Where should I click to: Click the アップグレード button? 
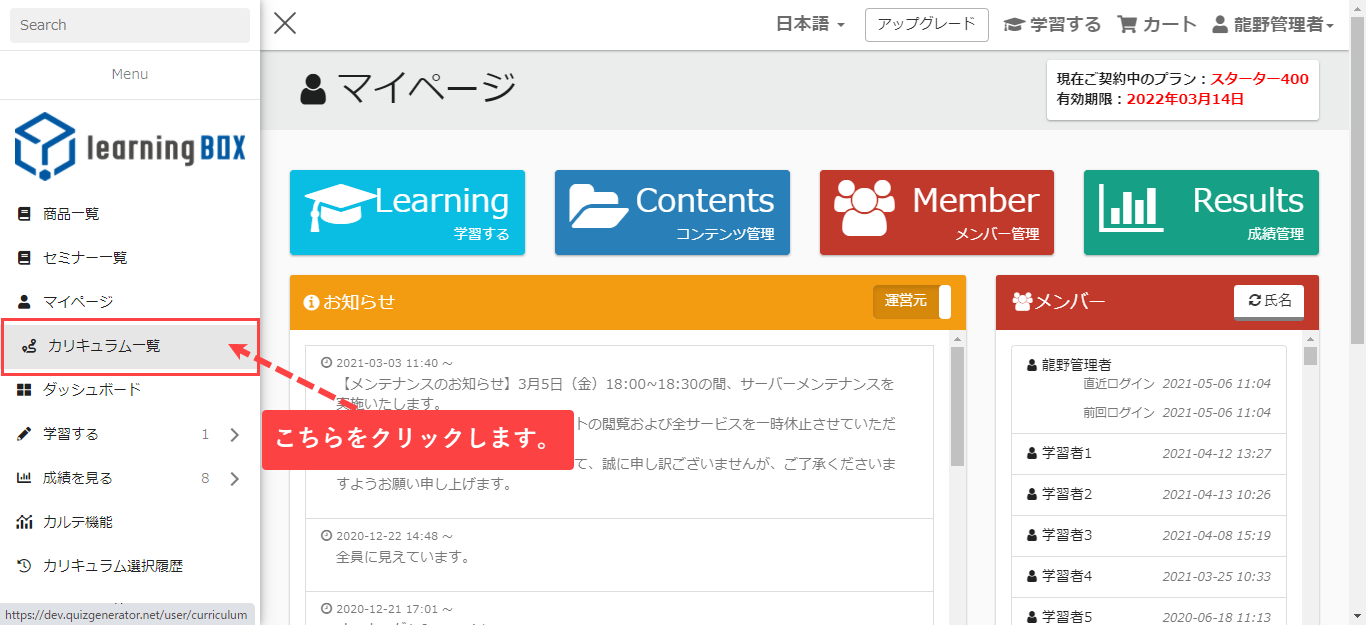[926, 25]
